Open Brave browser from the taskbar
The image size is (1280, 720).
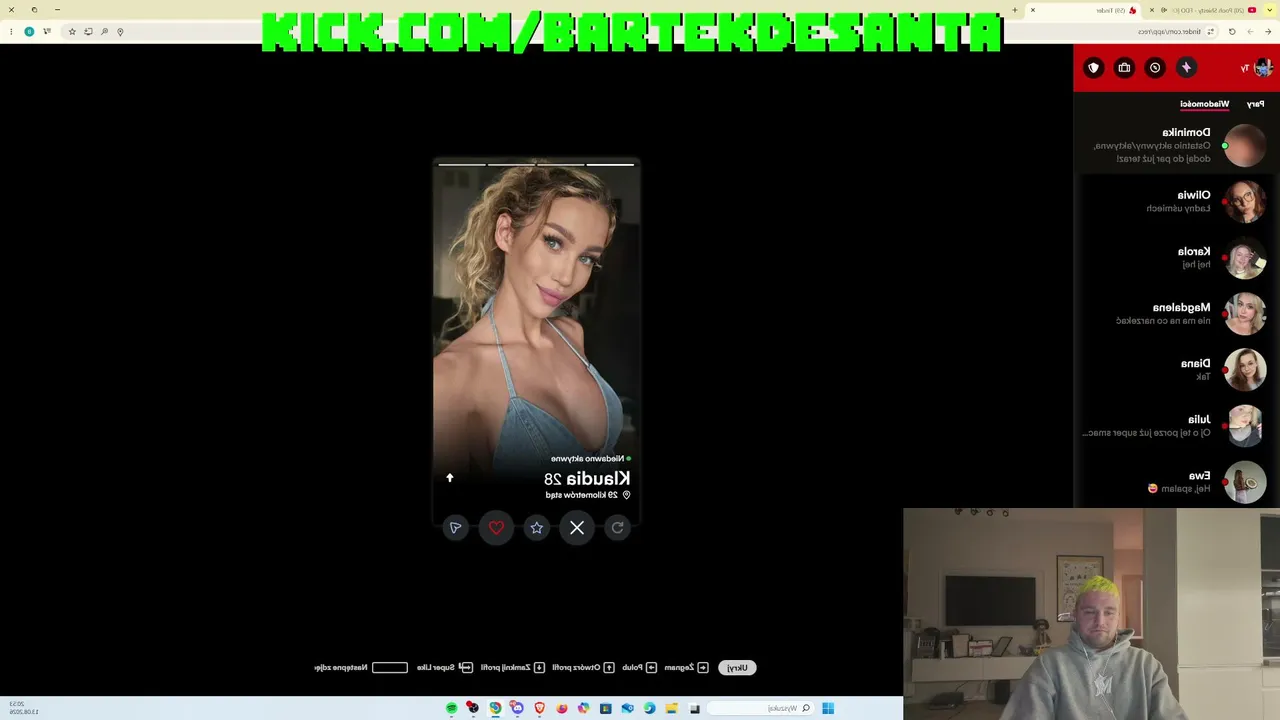pyautogui.click(x=540, y=709)
